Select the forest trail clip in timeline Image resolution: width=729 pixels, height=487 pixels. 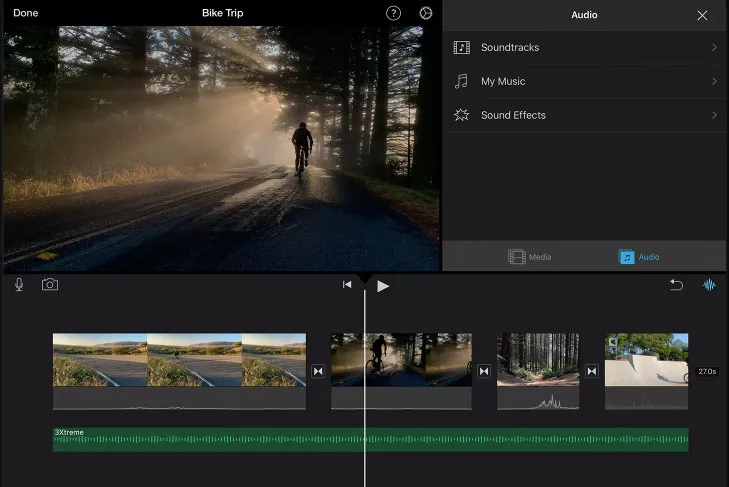pos(538,371)
